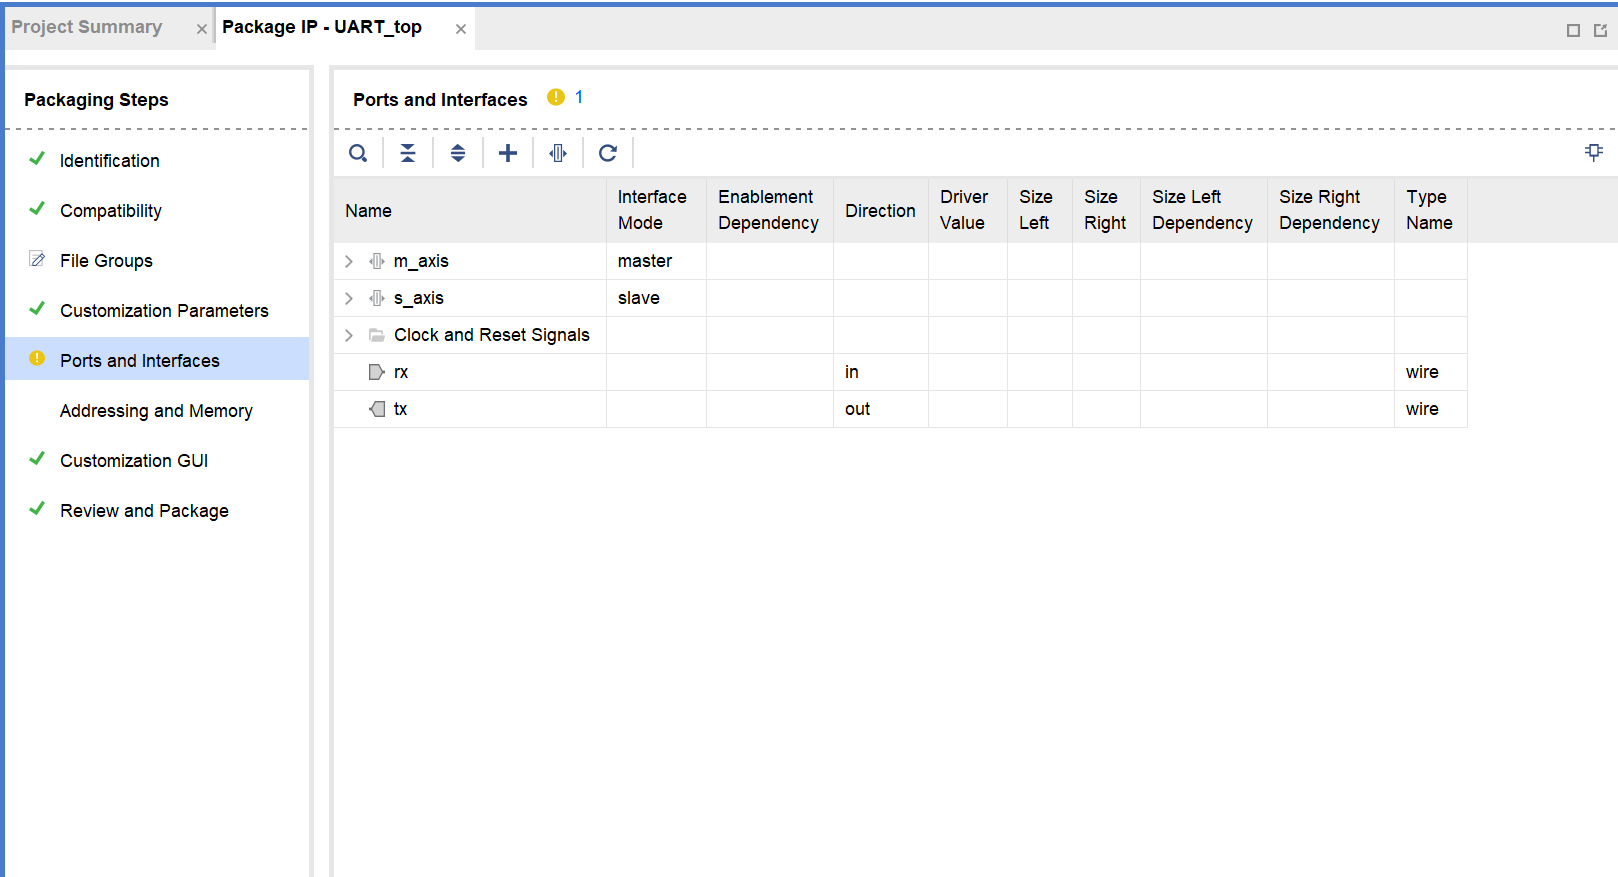Select the tx port row

click(x=400, y=409)
